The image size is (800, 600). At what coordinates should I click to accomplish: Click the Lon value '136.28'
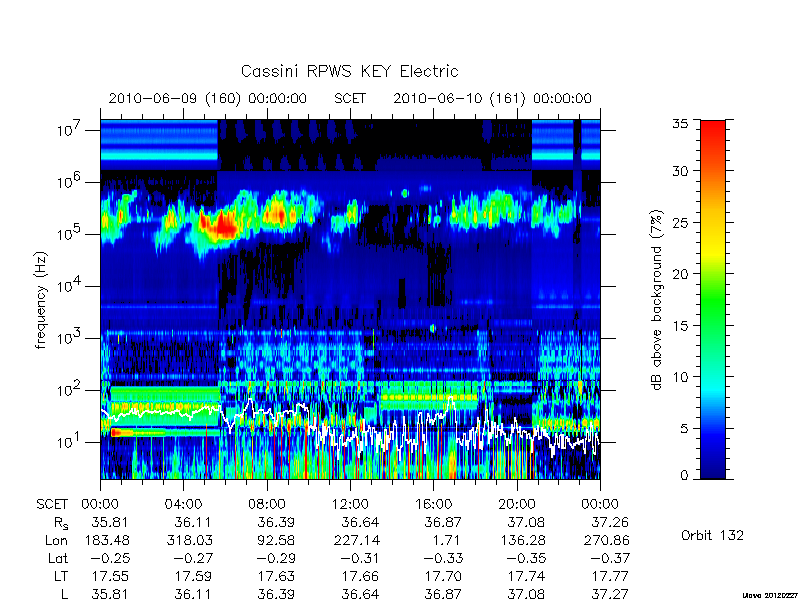click(x=523, y=540)
